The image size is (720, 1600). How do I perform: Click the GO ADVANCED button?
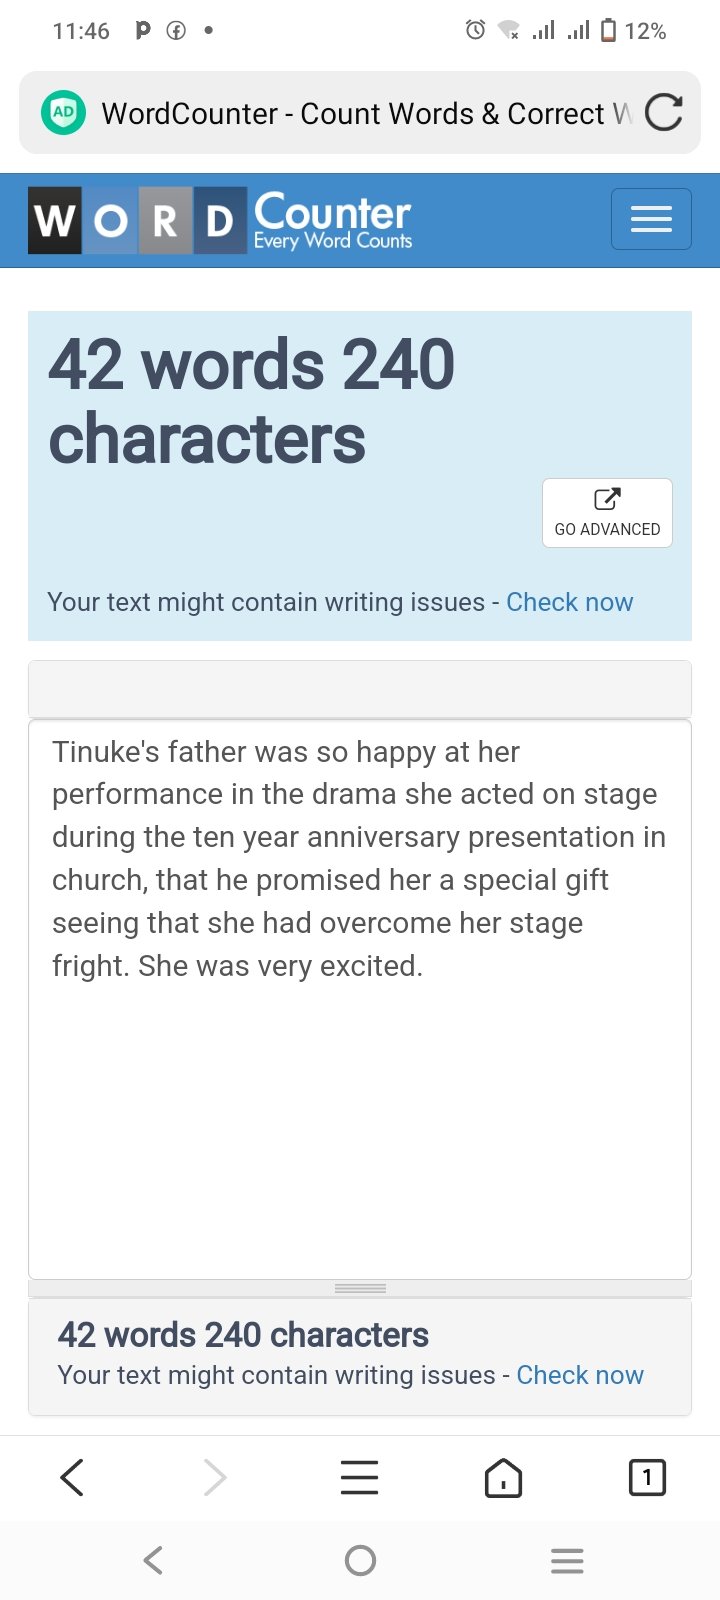tap(607, 513)
